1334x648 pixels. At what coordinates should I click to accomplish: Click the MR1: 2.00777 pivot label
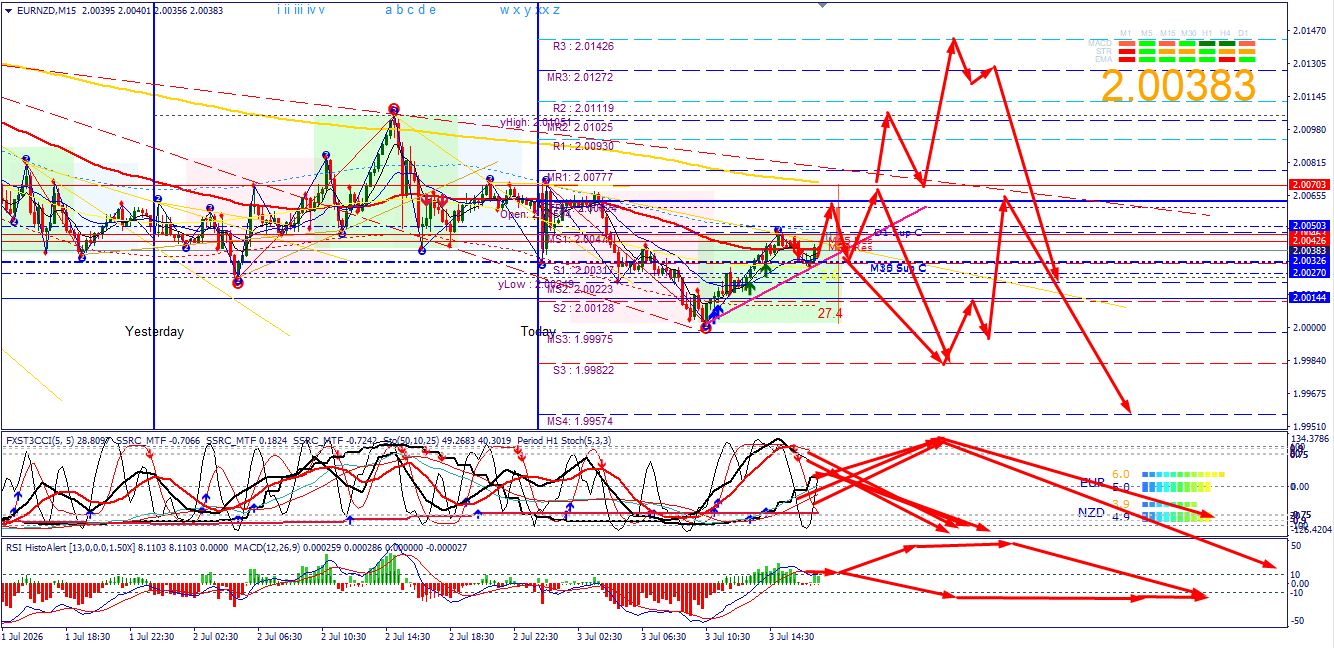tap(580, 177)
